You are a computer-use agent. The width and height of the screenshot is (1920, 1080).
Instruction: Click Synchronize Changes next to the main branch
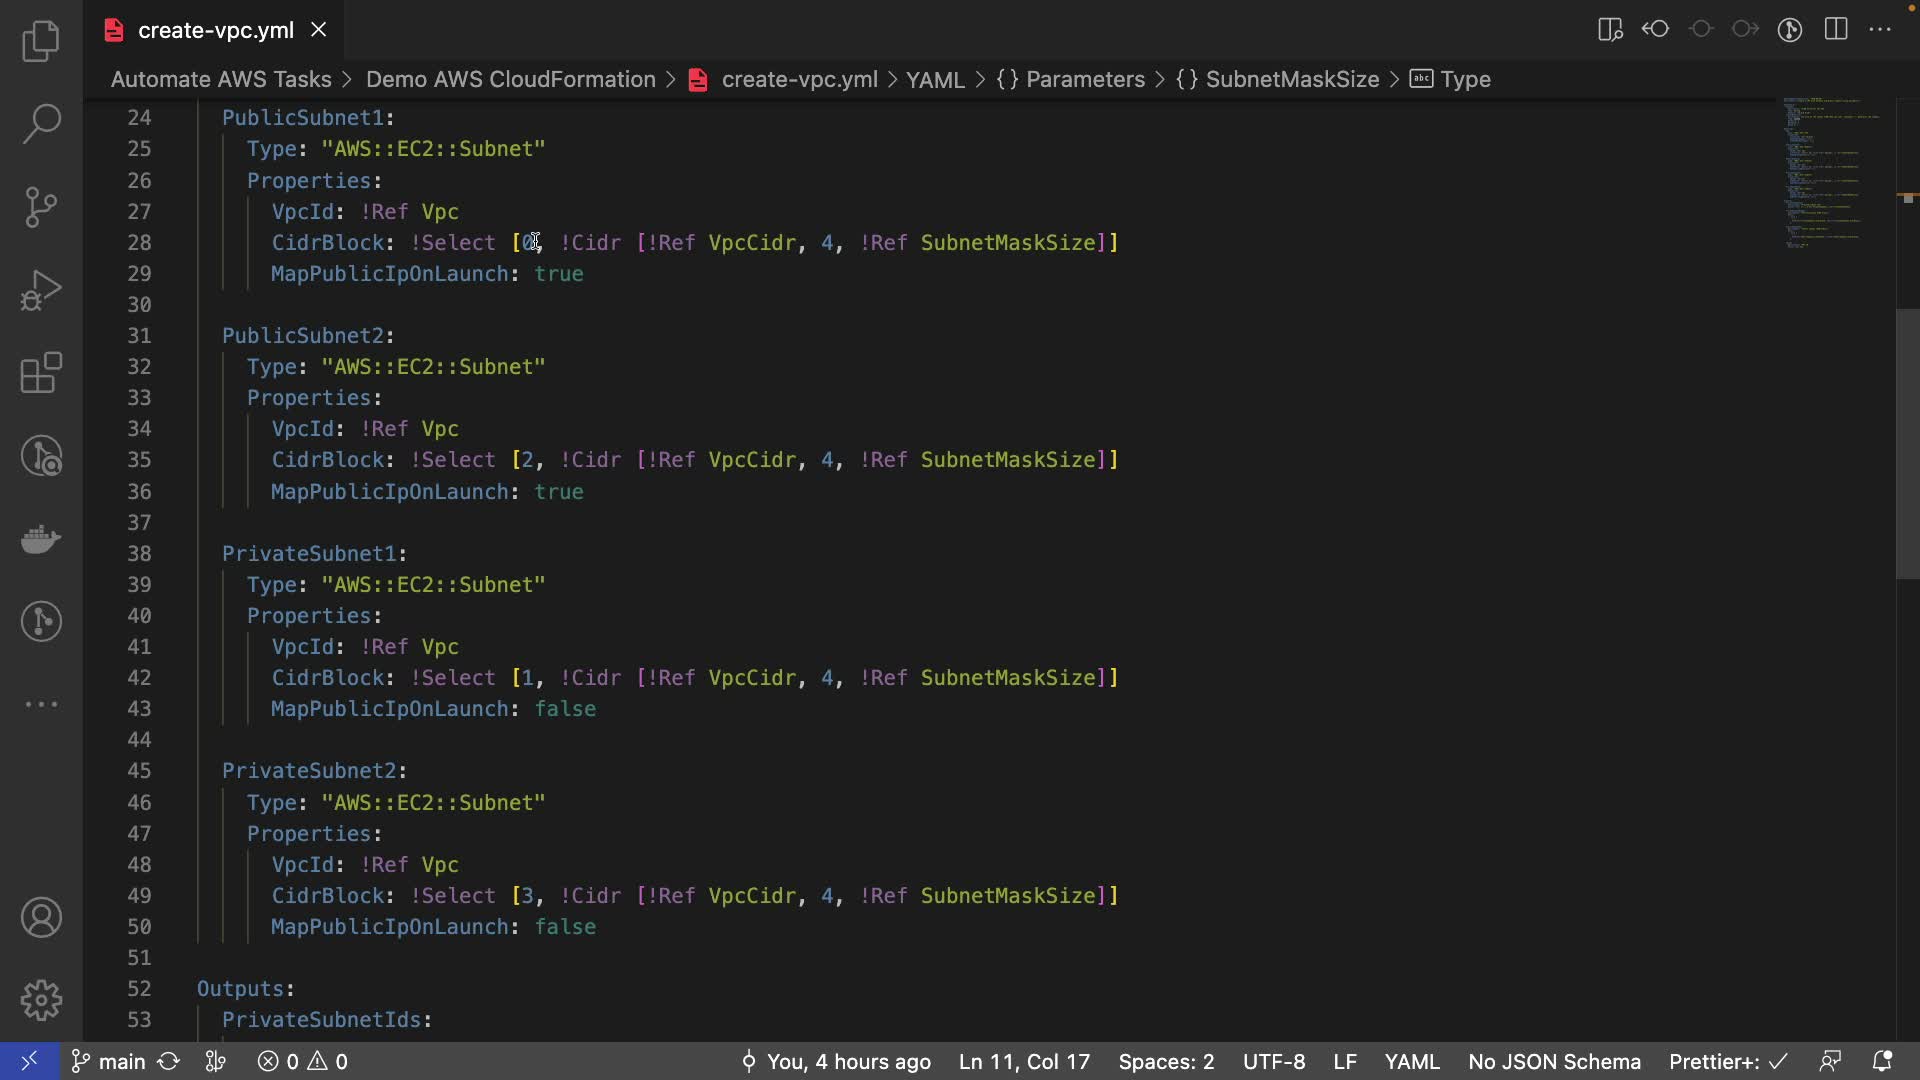pyautogui.click(x=169, y=1061)
